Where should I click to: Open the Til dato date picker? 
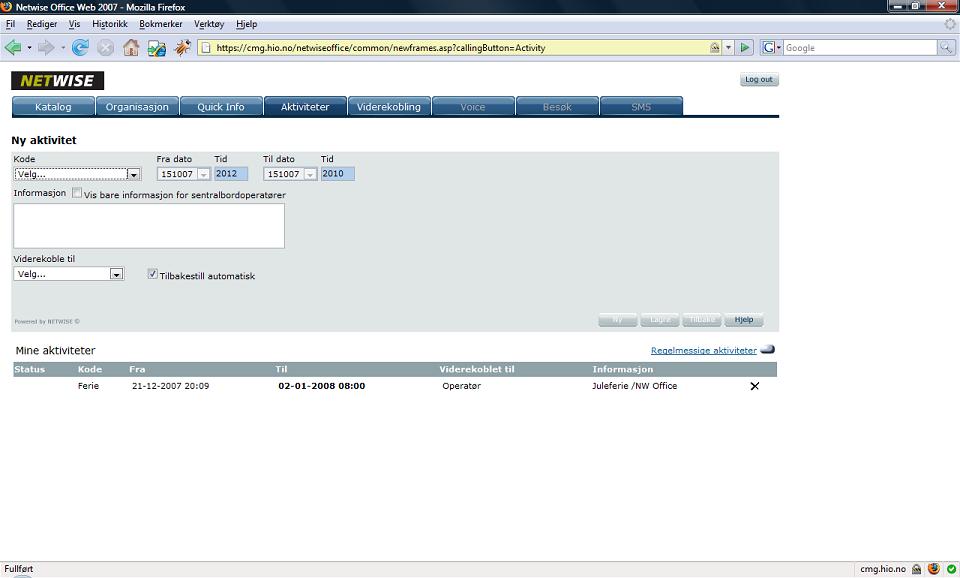click(310, 174)
